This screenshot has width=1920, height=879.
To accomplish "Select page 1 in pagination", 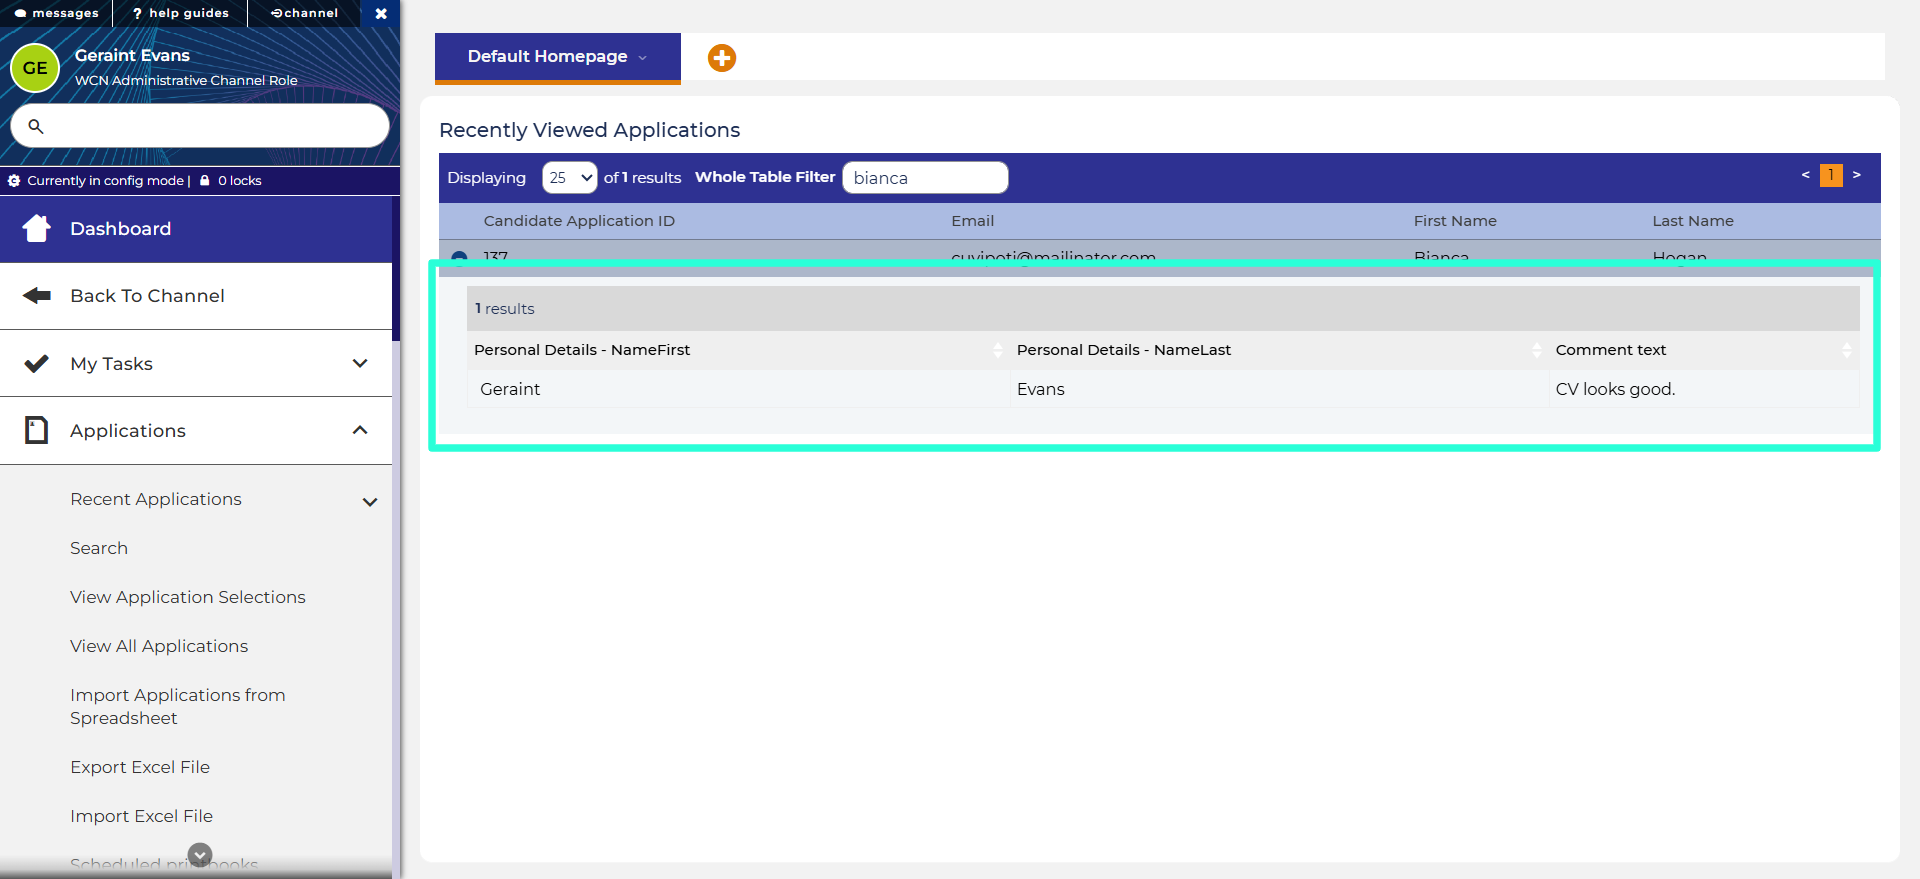I will [x=1831, y=175].
